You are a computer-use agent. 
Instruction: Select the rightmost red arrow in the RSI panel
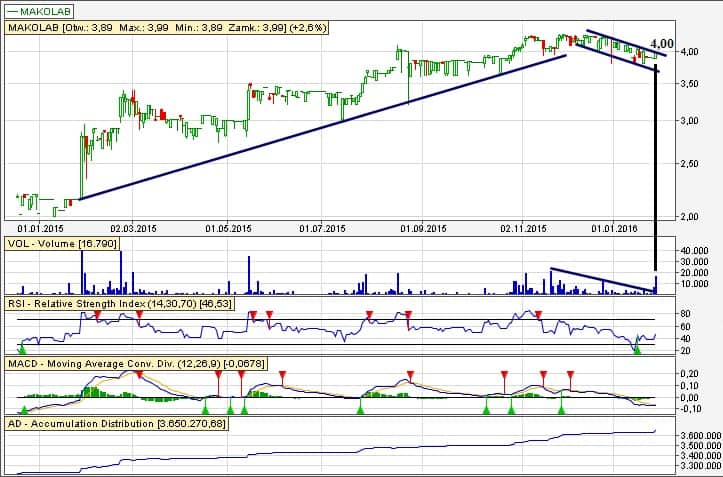[538, 316]
